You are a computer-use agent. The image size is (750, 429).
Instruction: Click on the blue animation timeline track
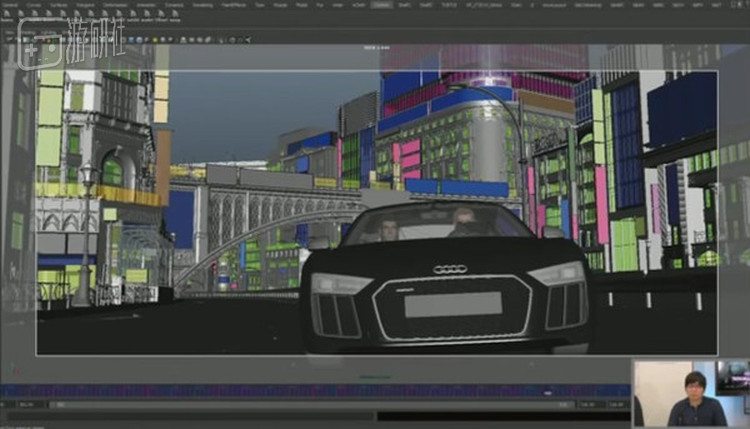[x=300, y=391]
